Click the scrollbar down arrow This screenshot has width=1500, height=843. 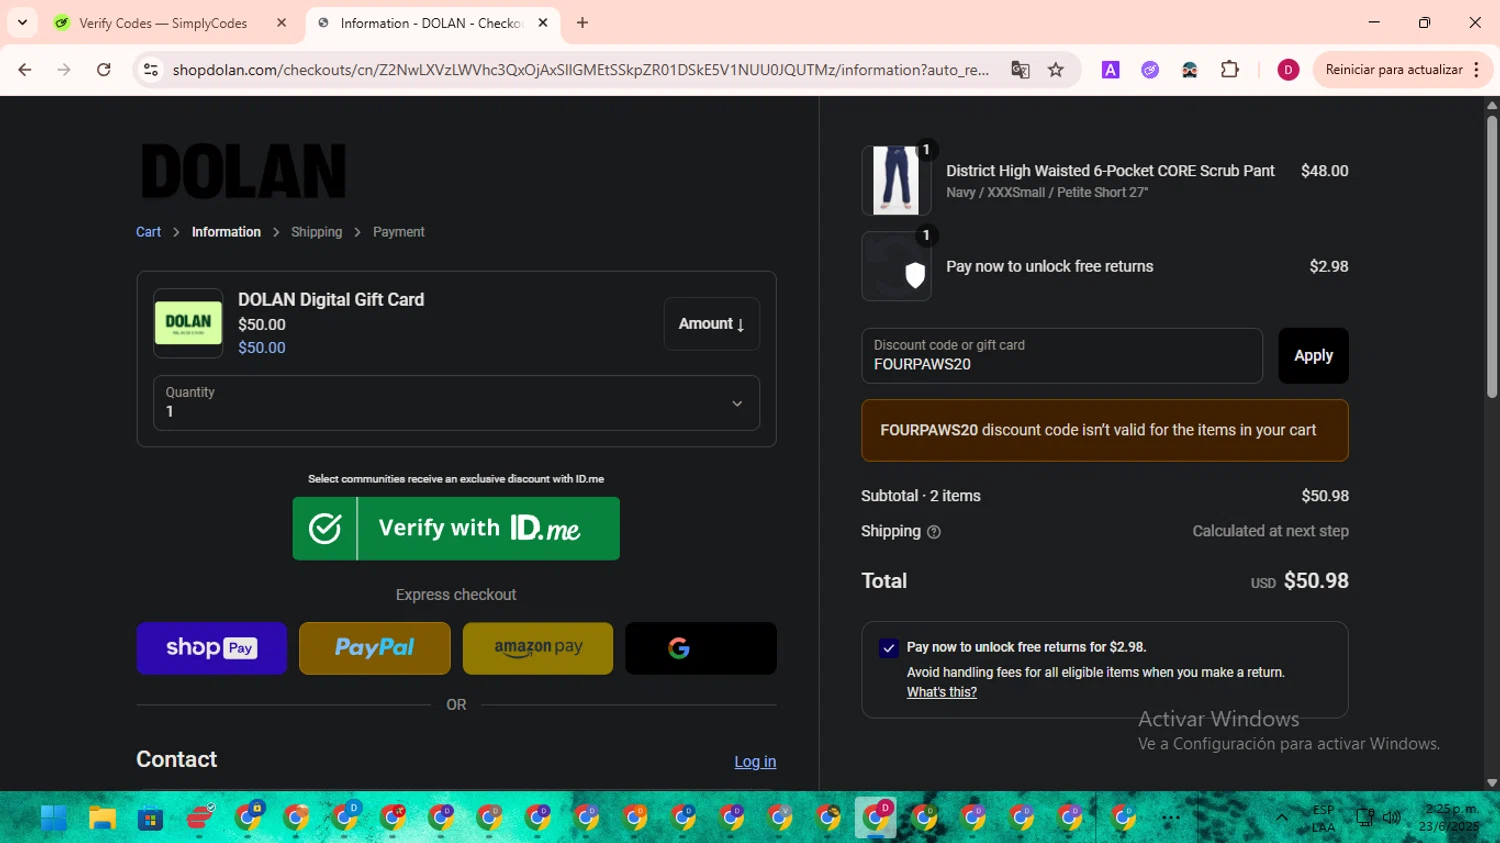1492,783
